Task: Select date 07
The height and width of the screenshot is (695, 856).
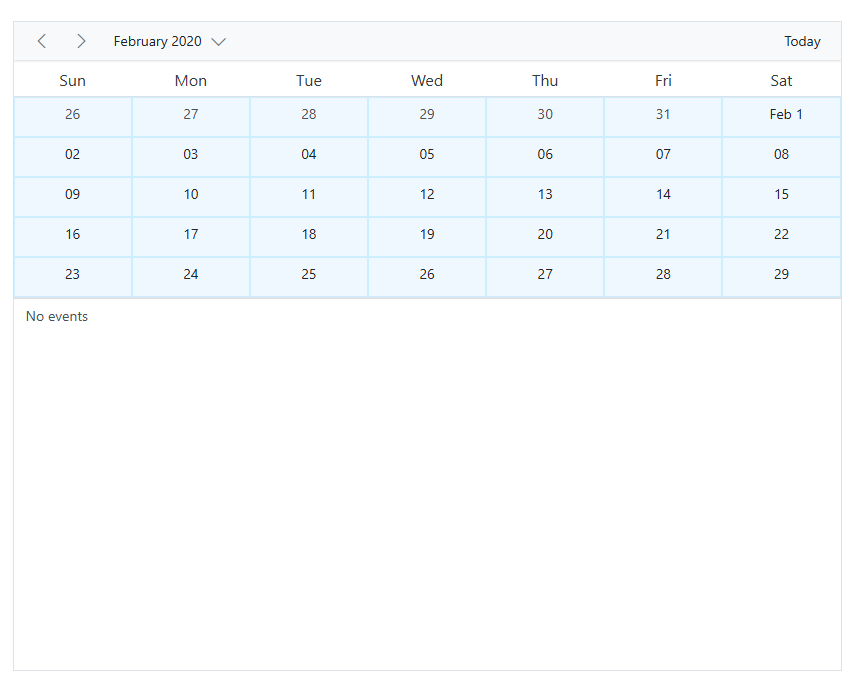Action: (663, 157)
